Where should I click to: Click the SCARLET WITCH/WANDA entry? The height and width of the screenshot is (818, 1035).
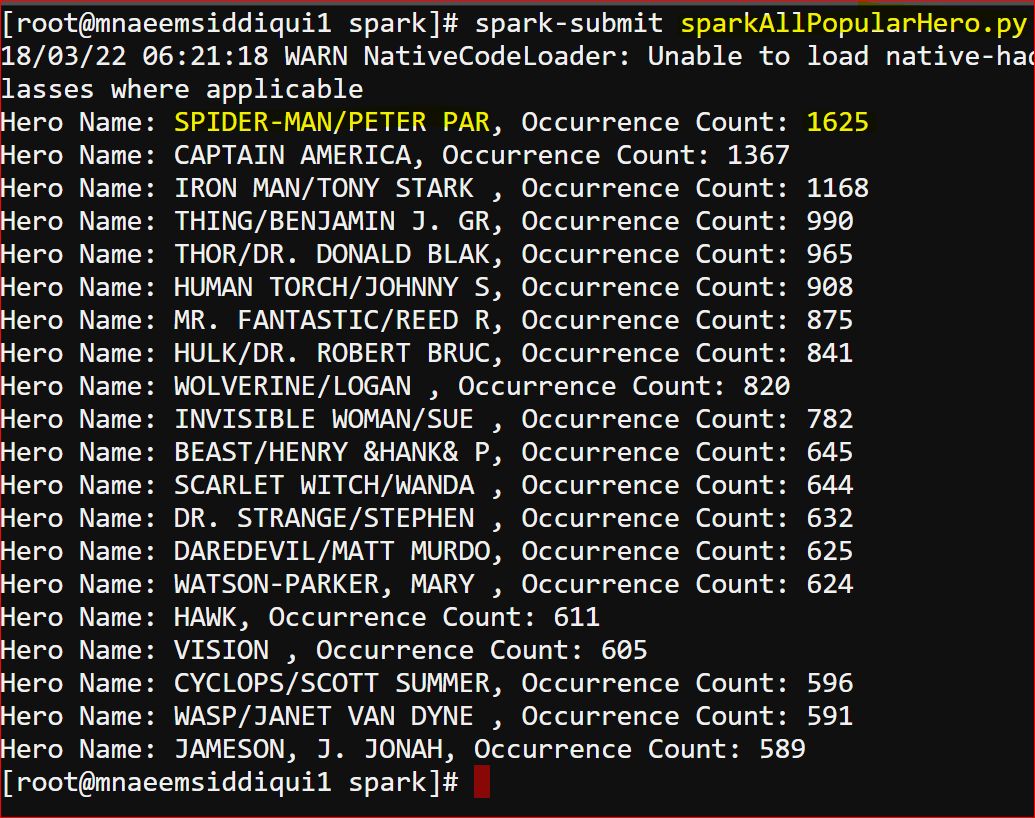324,485
